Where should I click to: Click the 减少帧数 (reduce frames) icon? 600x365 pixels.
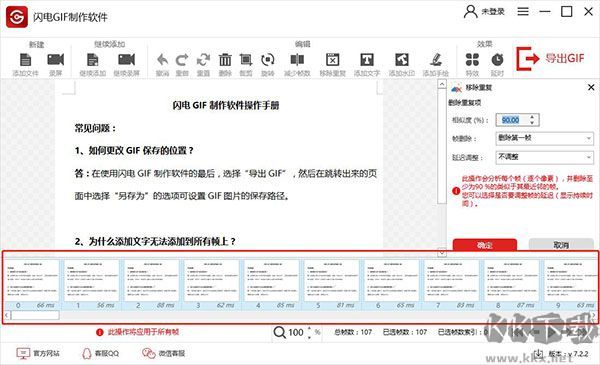(297, 60)
